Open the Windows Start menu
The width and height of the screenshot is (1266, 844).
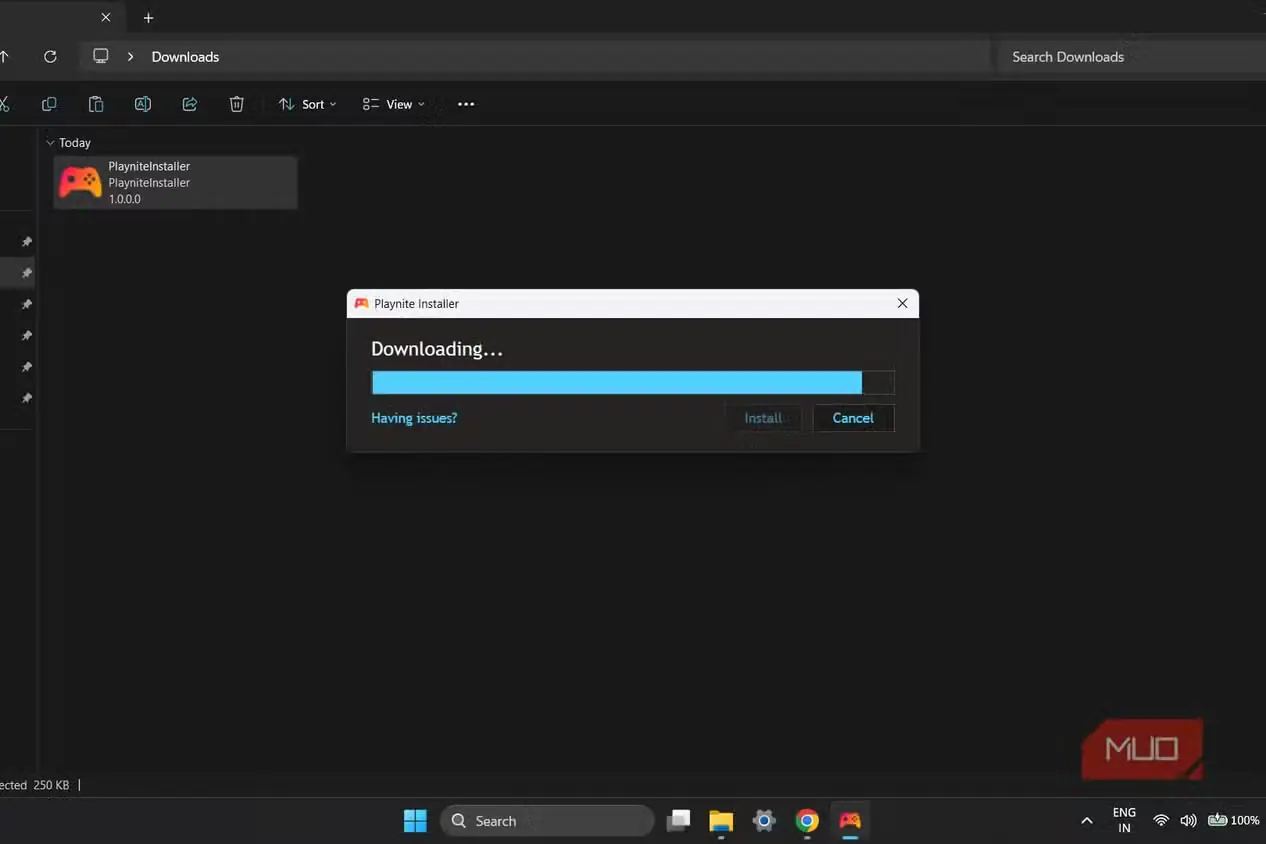(415, 821)
